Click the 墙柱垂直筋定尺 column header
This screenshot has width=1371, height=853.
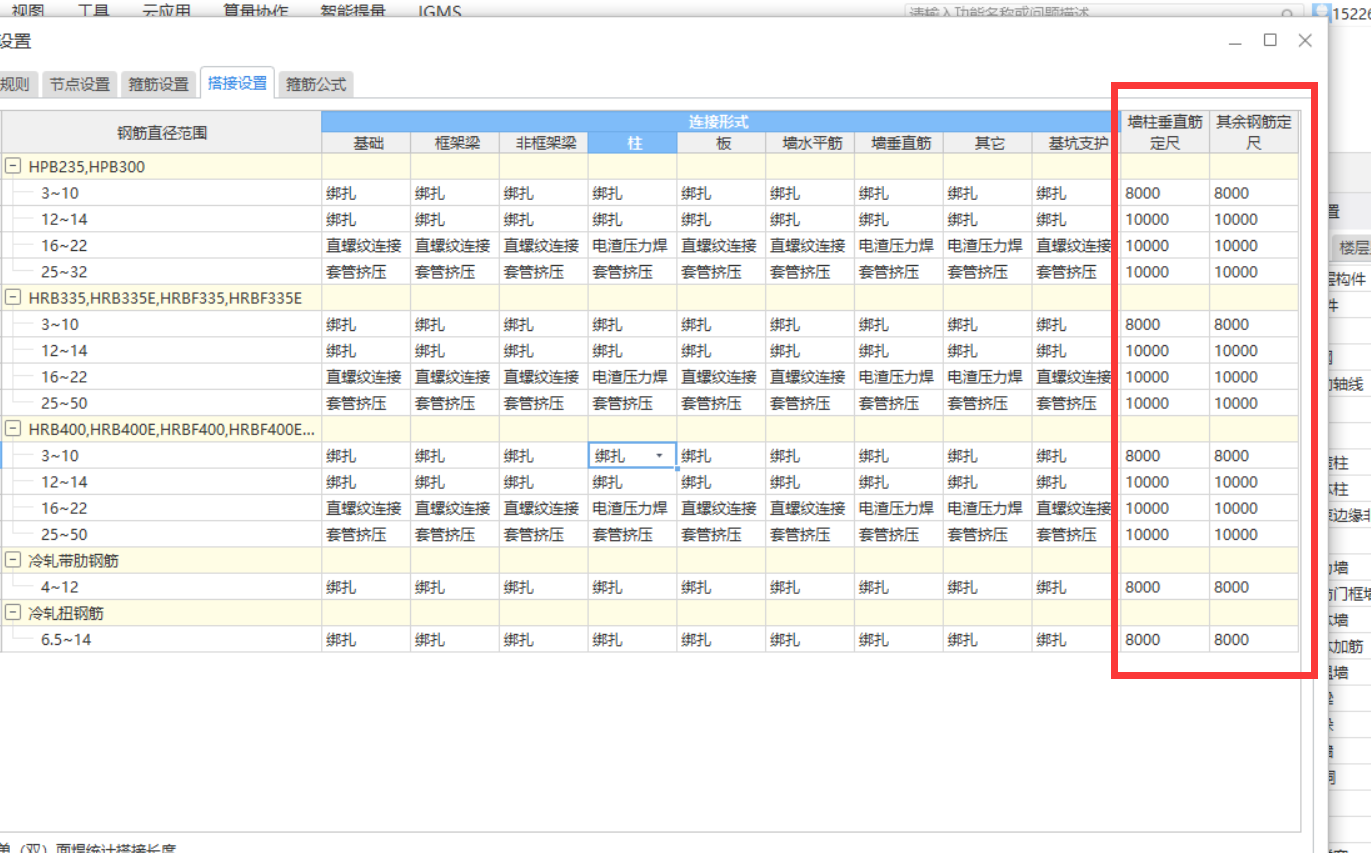1165,132
